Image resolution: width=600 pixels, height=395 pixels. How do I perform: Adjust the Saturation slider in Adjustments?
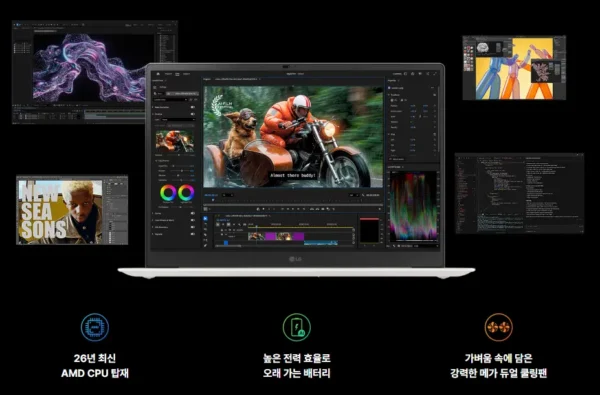[x=181, y=180]
